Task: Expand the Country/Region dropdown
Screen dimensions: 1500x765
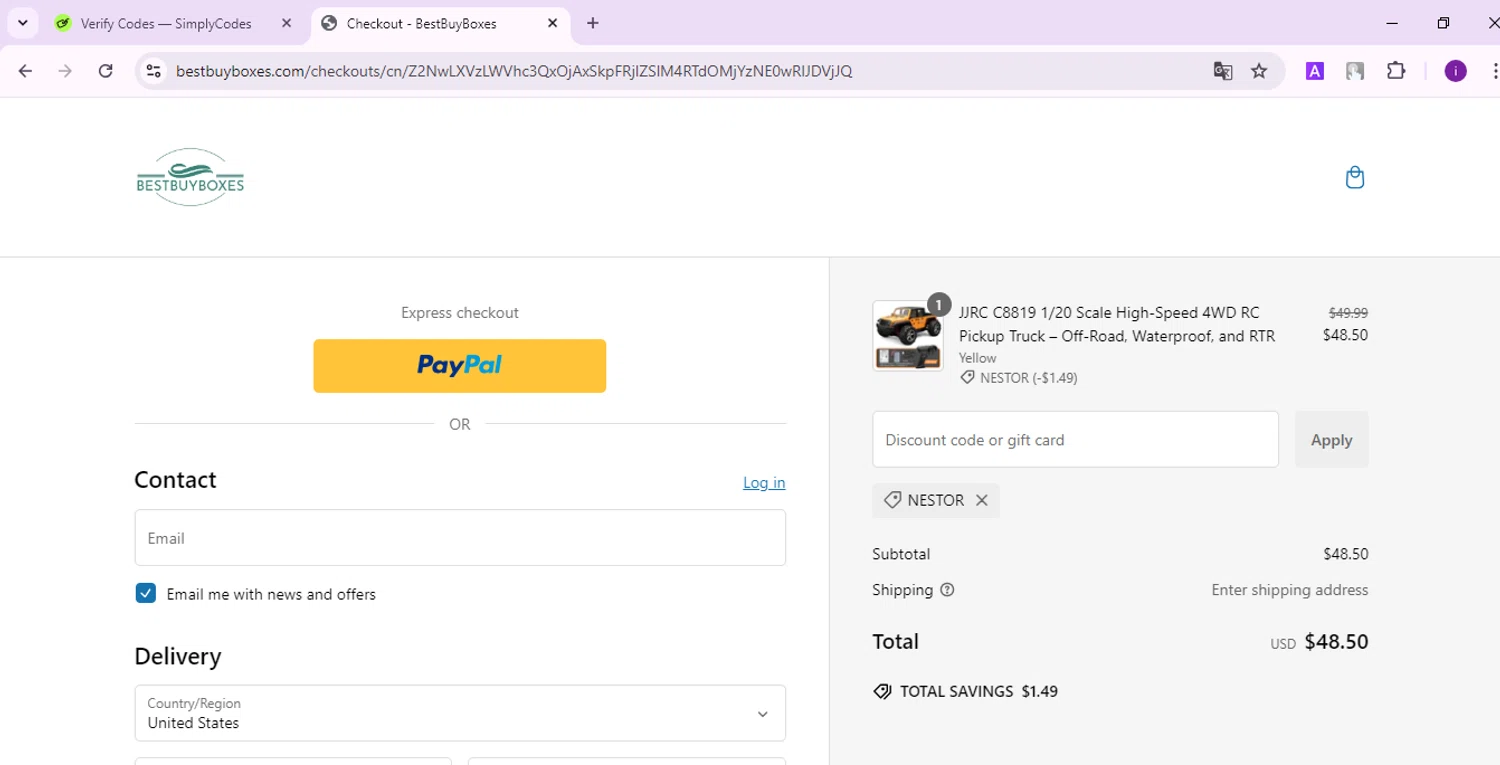Action: coord(460,713)
